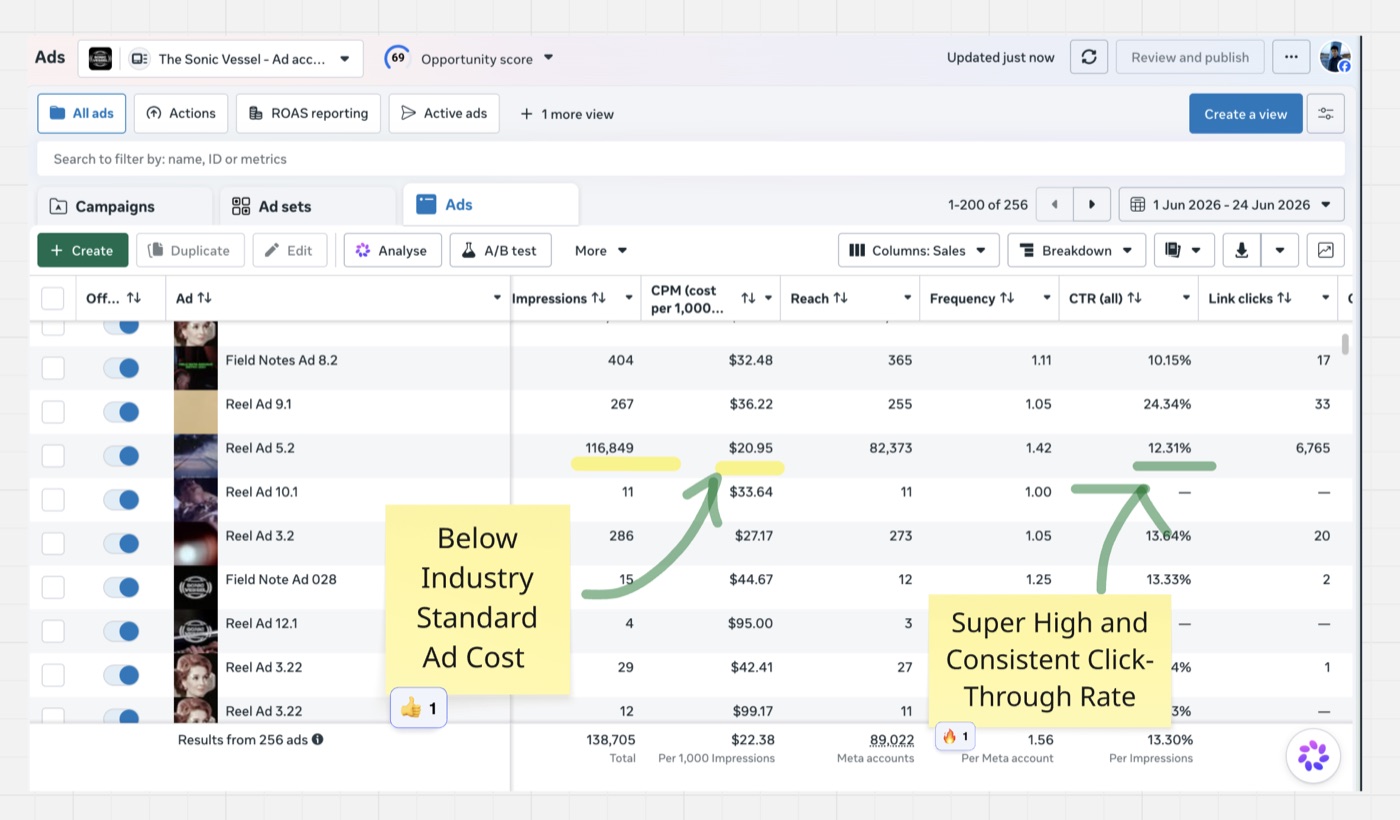
Task: Open the Ad column options caret
Action: tap(497, 298)
